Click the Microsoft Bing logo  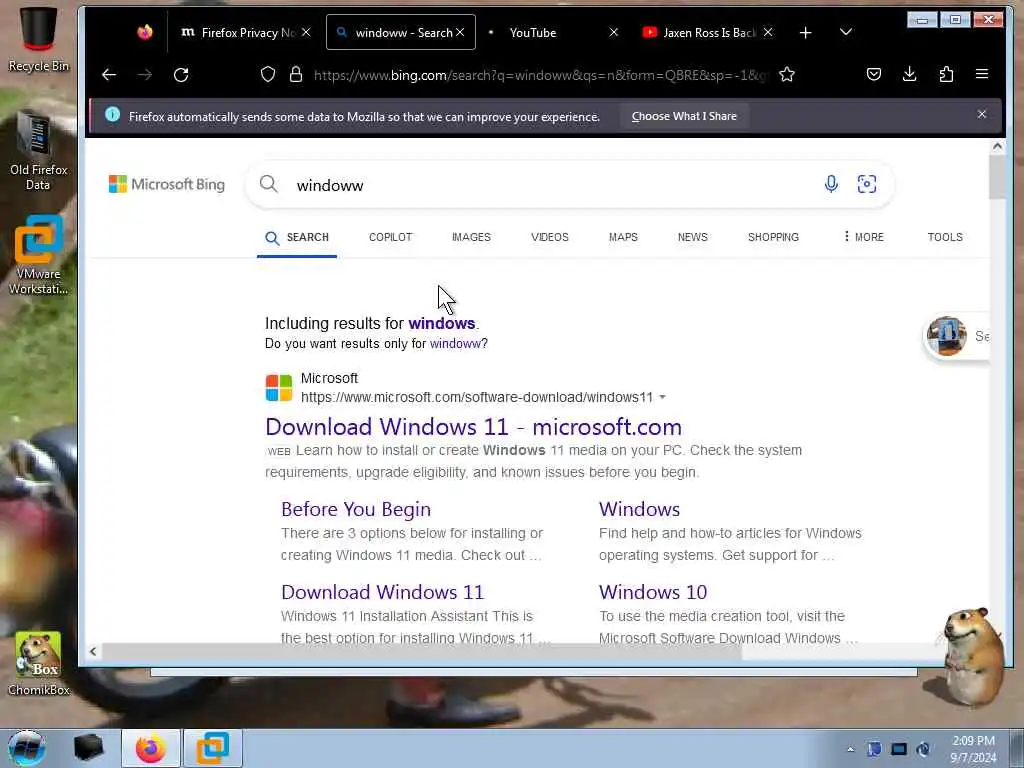[167, 184]
